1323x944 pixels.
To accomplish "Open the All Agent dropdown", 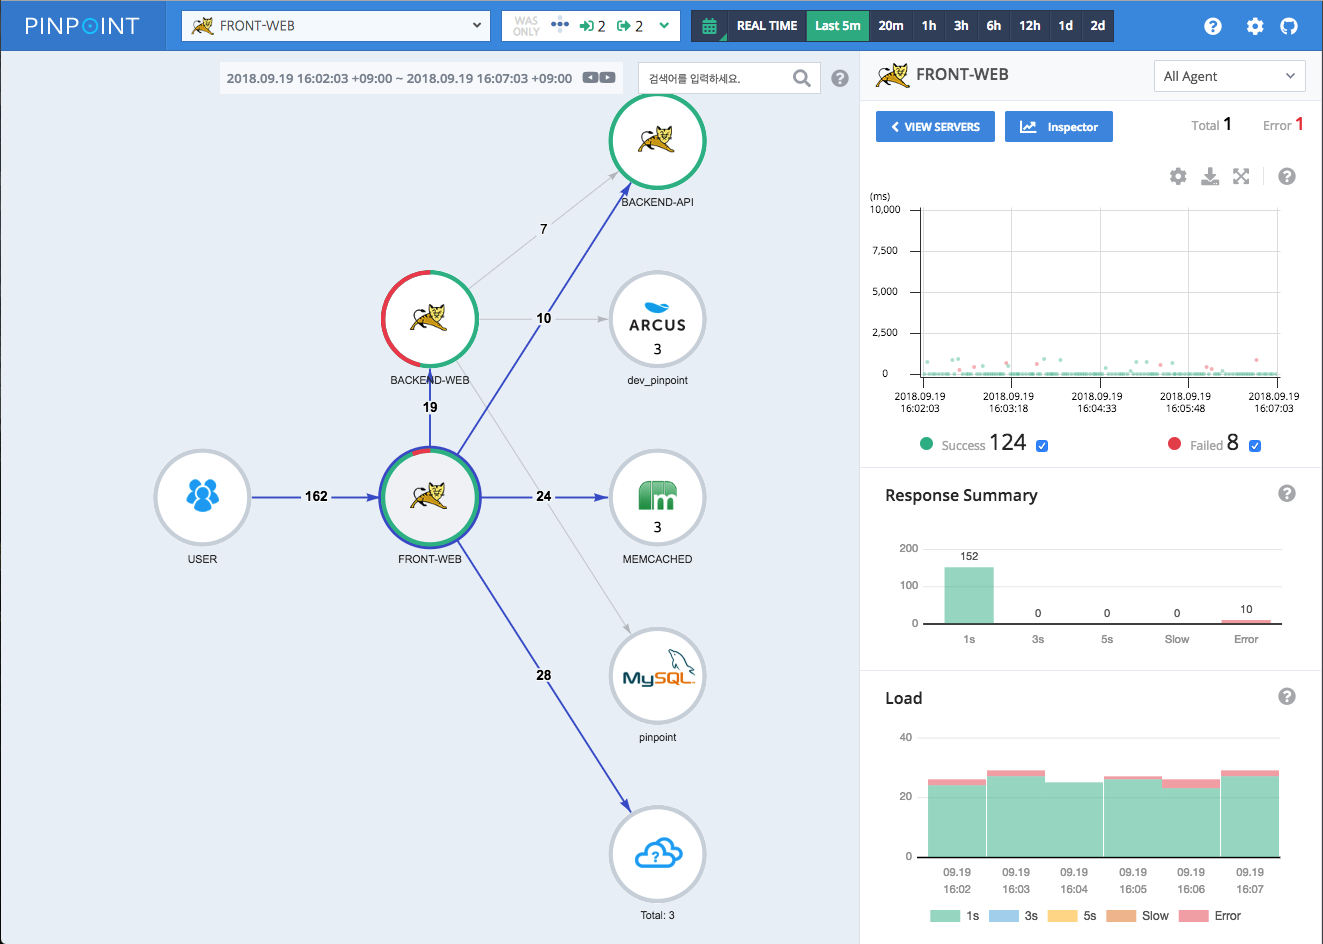I will [1229, 76].
